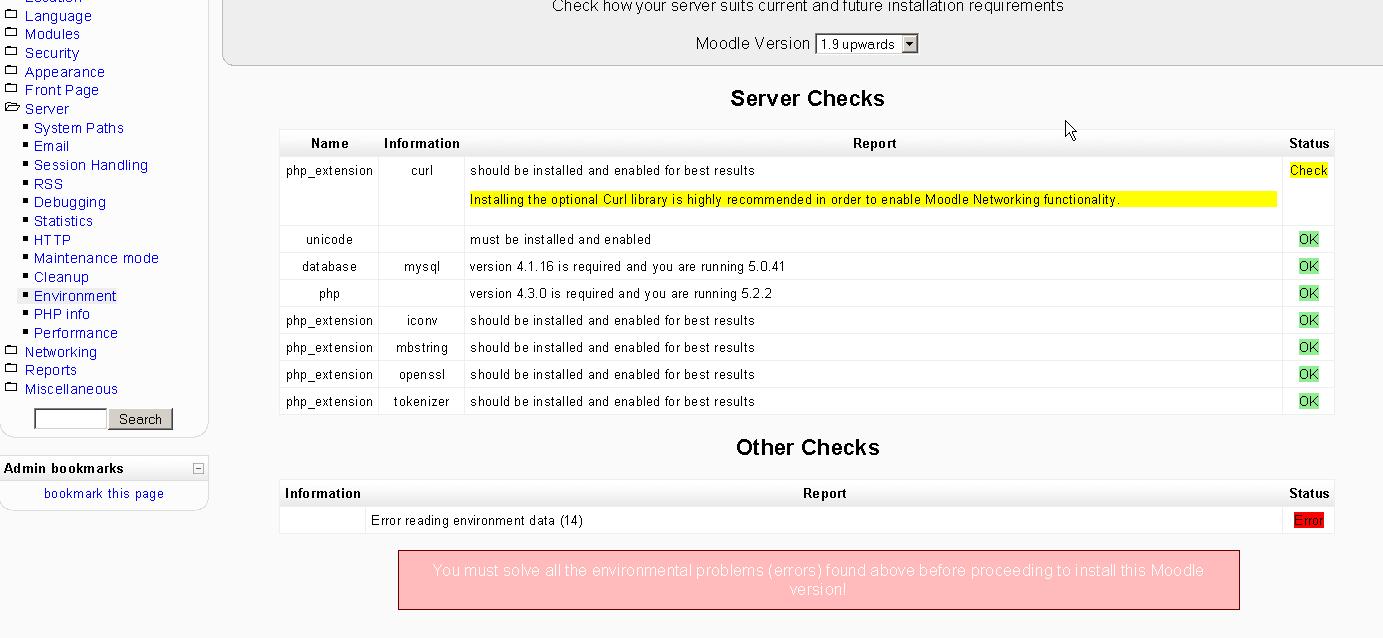This screenshot has width=1383, height=638.
Task: Open the Appearance settings link
Action: 65,72
